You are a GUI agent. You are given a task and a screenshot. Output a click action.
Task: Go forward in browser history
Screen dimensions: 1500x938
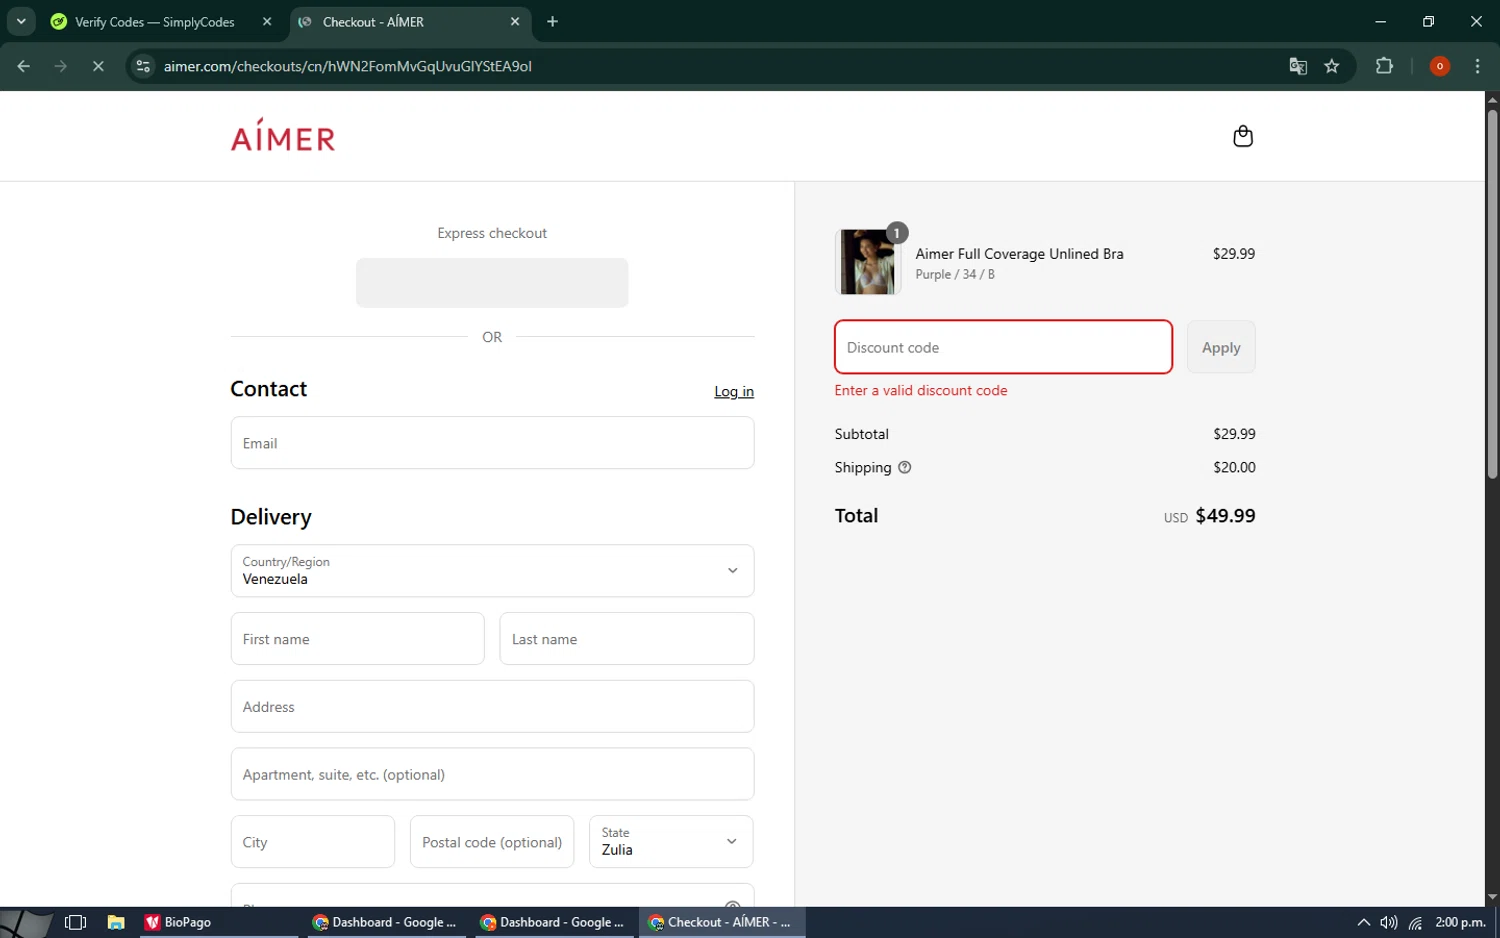(x=61, y=66)
